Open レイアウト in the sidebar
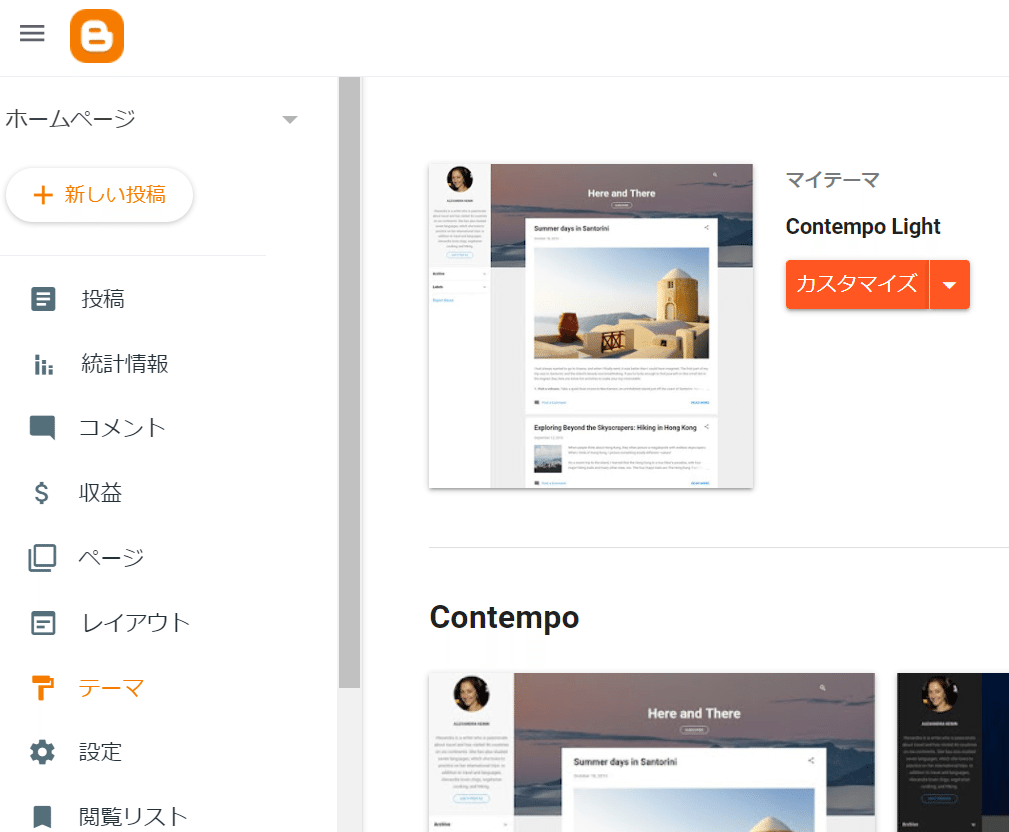Image resolution: width=1009 pixels, height=832 pixels. tap(136, 623)
